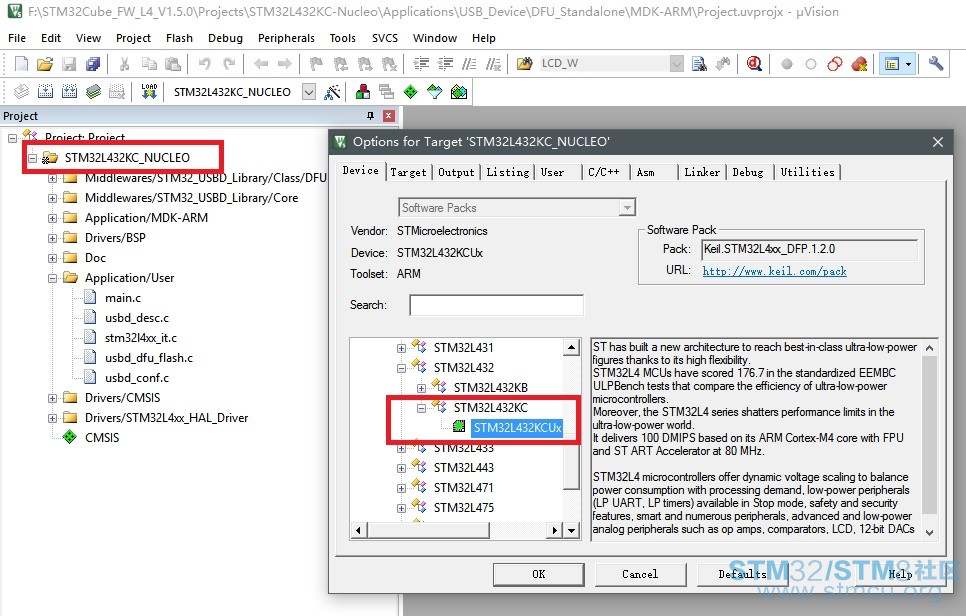
Task: Click the Batch build icon
Action: [x=93, y=92]
